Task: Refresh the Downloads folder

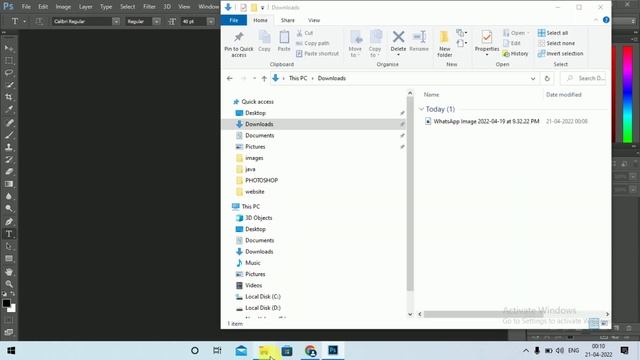Action: (x=547, y=78)
